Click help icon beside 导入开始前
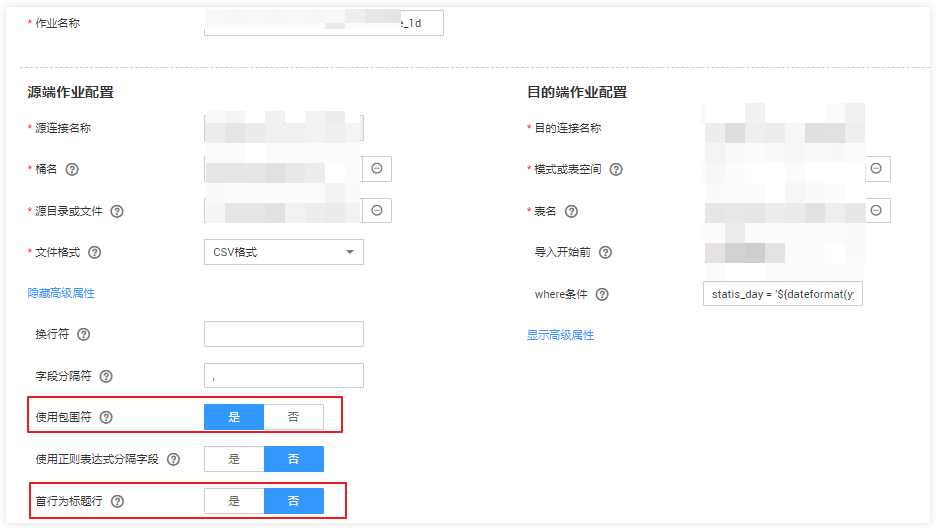The image size is (936, 529). click(605, 253)
